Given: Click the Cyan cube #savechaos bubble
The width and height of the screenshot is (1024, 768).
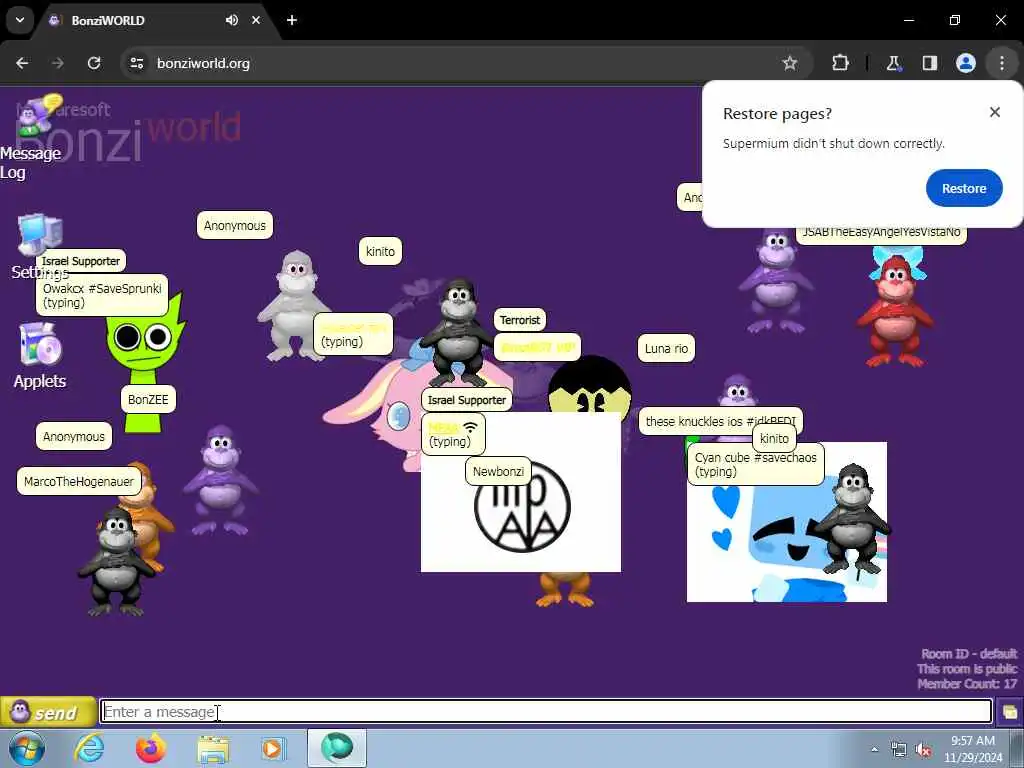Looking at the screenshot, I should [x=756, y=464].
